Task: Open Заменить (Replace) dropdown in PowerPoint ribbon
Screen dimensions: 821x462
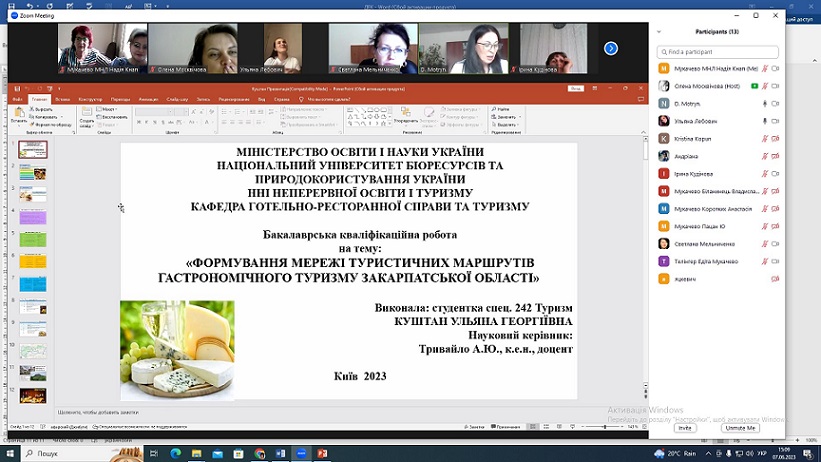Action: pos(506,117)
